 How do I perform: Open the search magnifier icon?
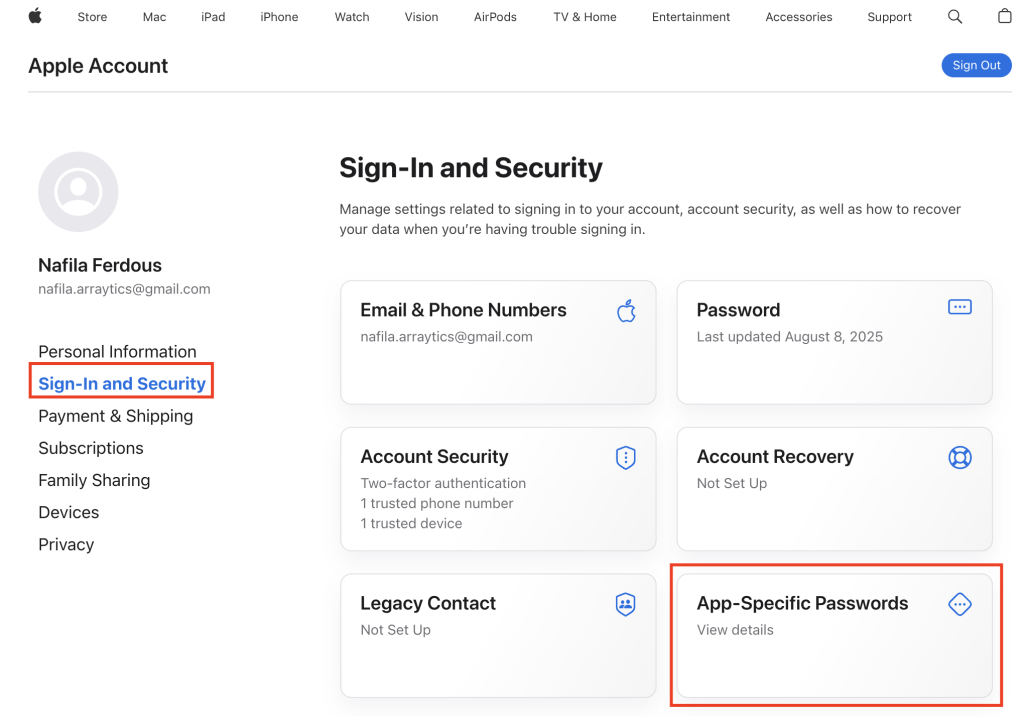(955, 17)
